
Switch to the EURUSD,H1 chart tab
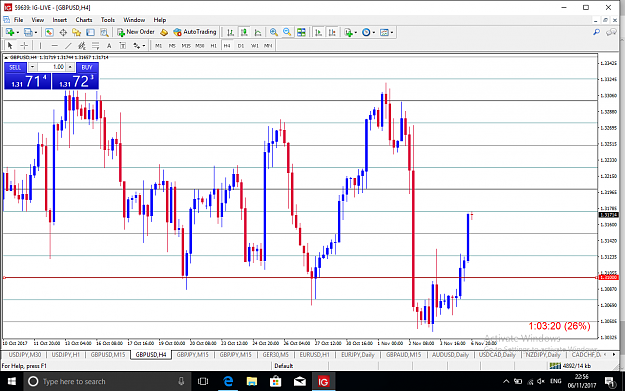tap(314, 354)
